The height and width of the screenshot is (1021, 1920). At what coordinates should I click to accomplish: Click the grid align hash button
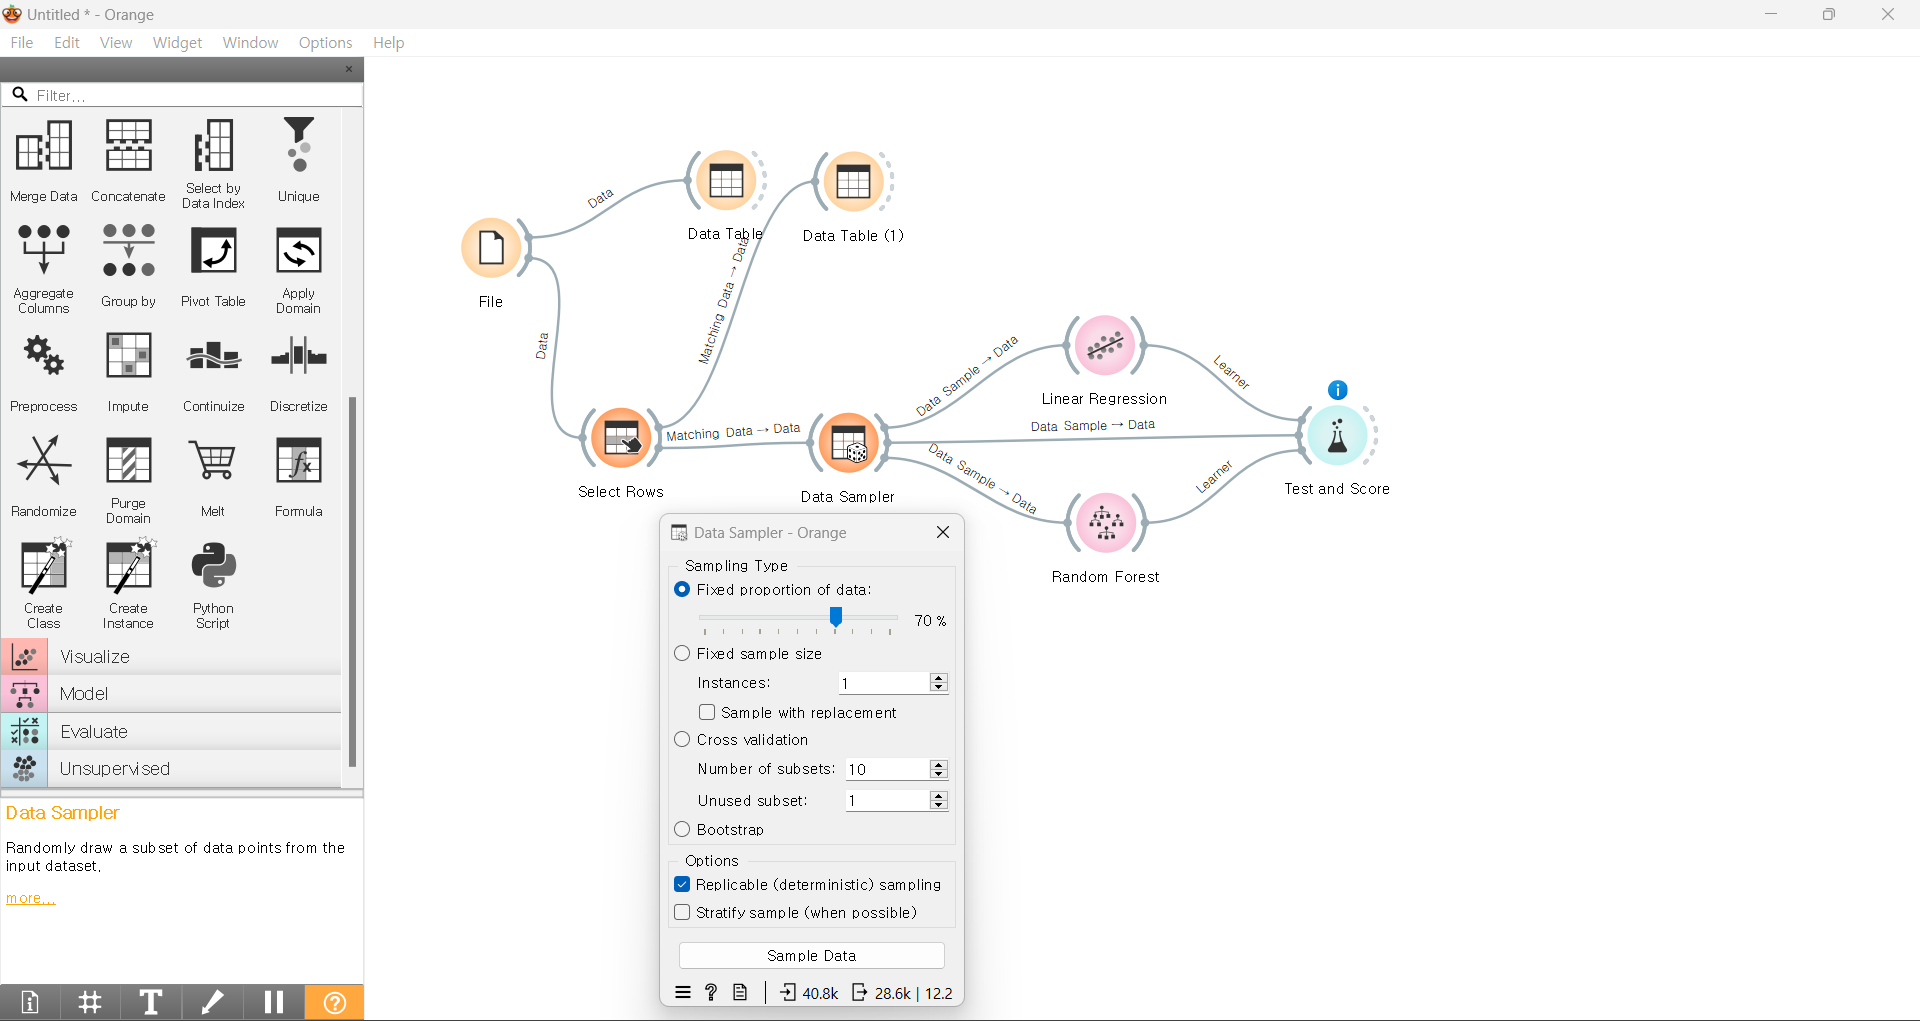pyautogui.click(x=90, y=1002)
